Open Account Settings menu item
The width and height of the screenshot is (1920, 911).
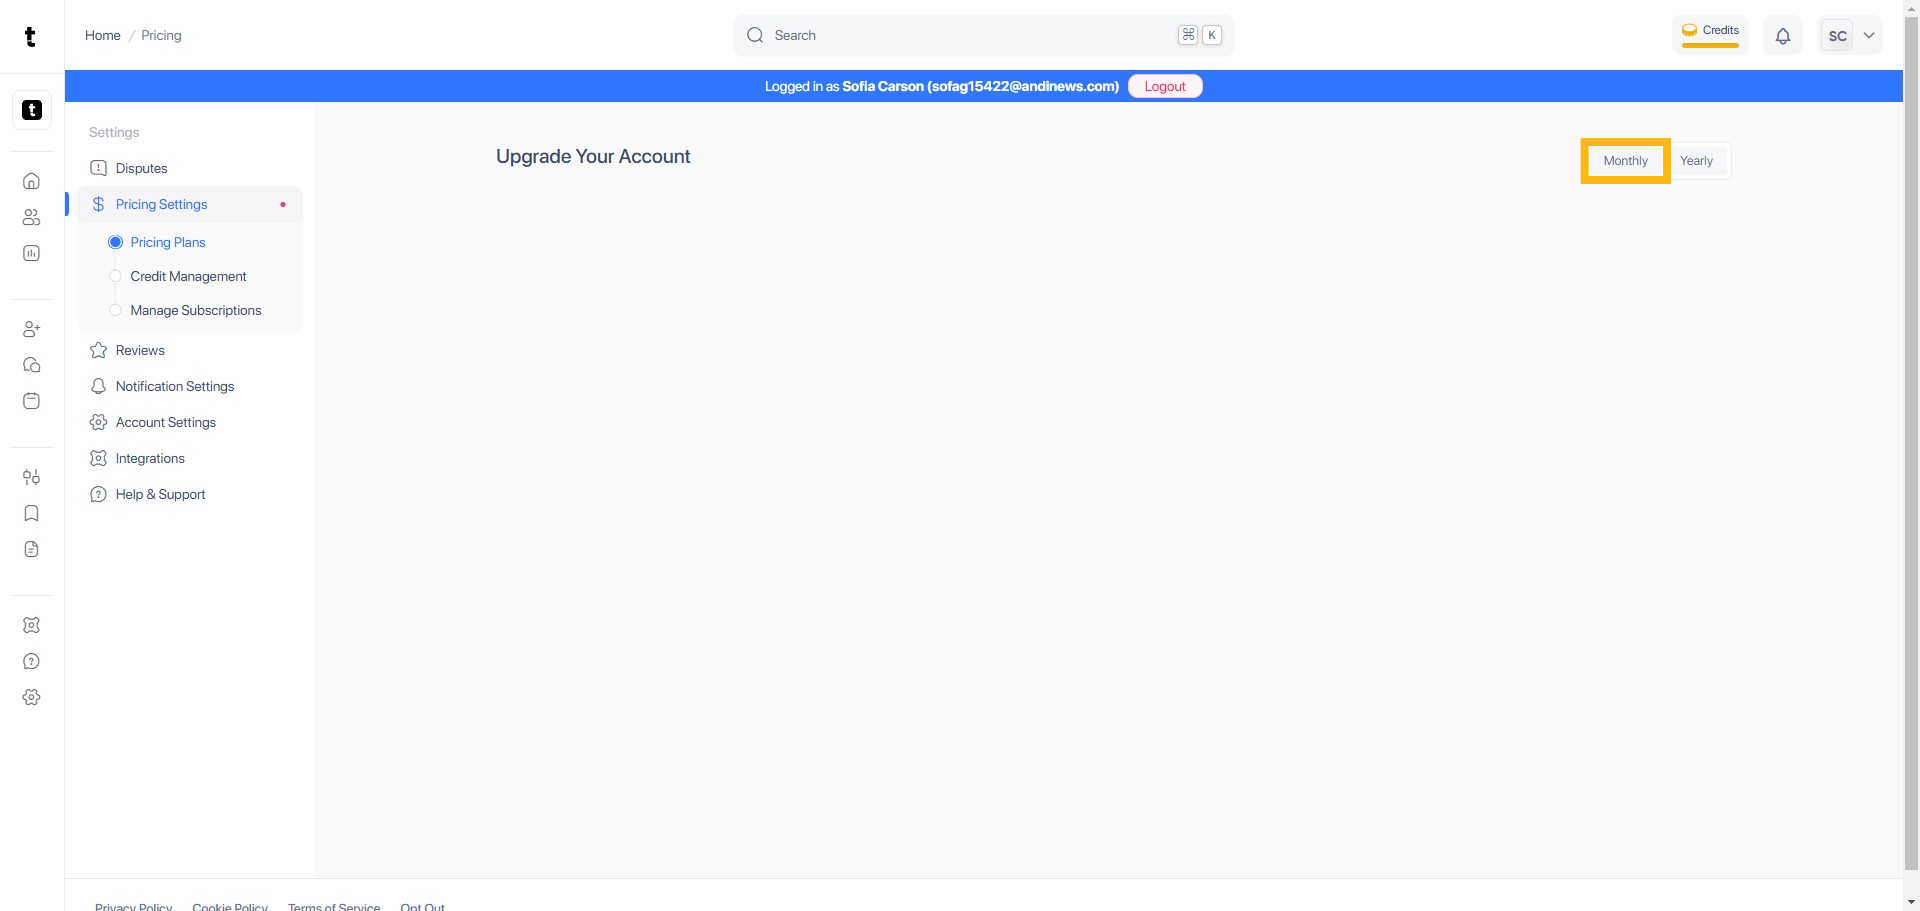pos(165,422)
